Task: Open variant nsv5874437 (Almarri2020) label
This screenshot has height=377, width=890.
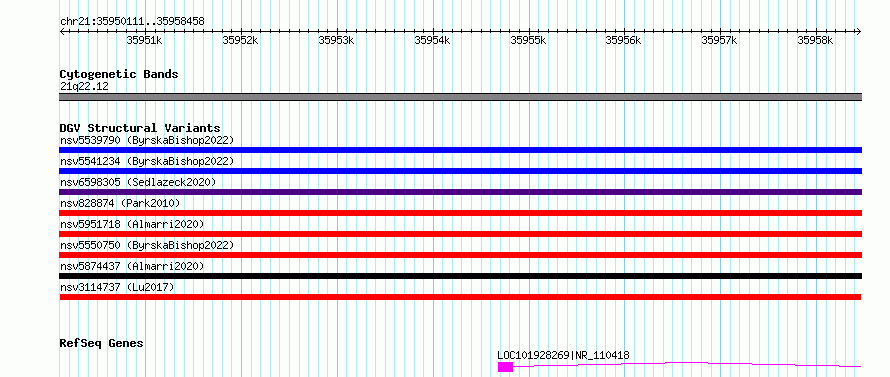Action: (x=132, y=266)
